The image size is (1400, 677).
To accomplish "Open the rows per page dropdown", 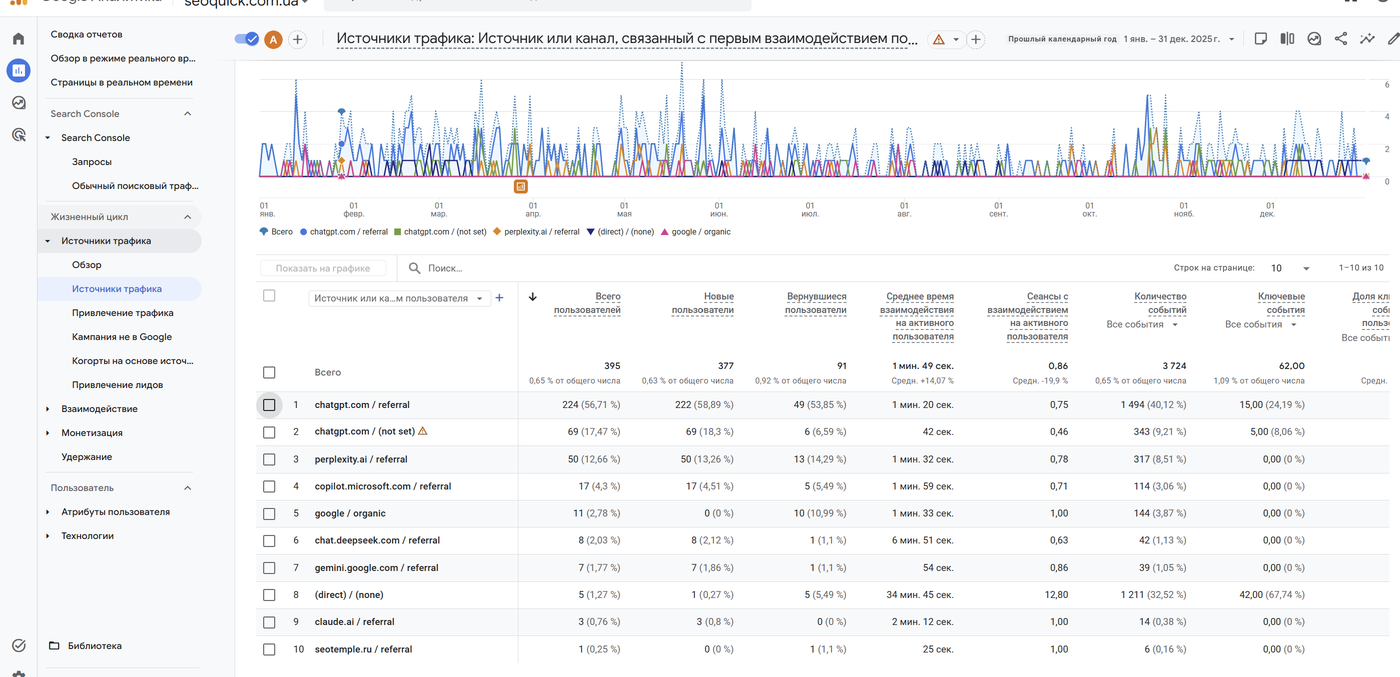I will pyautogui.click(x=1290, y=268).
